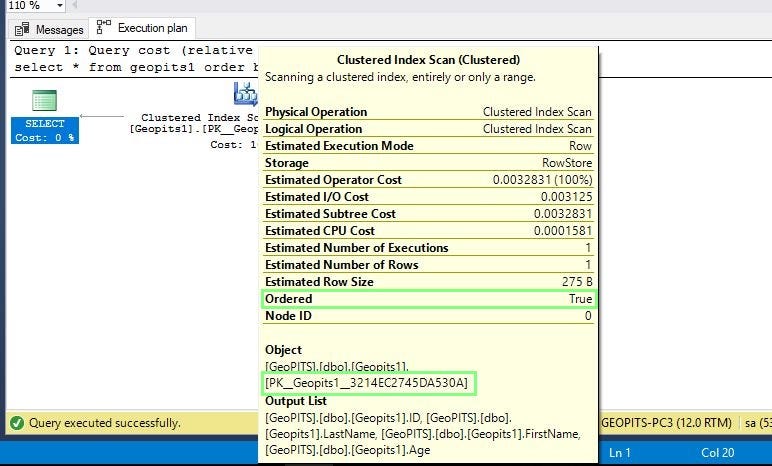
Task: Click the Ordered True property row
Action: coord(428,299)
